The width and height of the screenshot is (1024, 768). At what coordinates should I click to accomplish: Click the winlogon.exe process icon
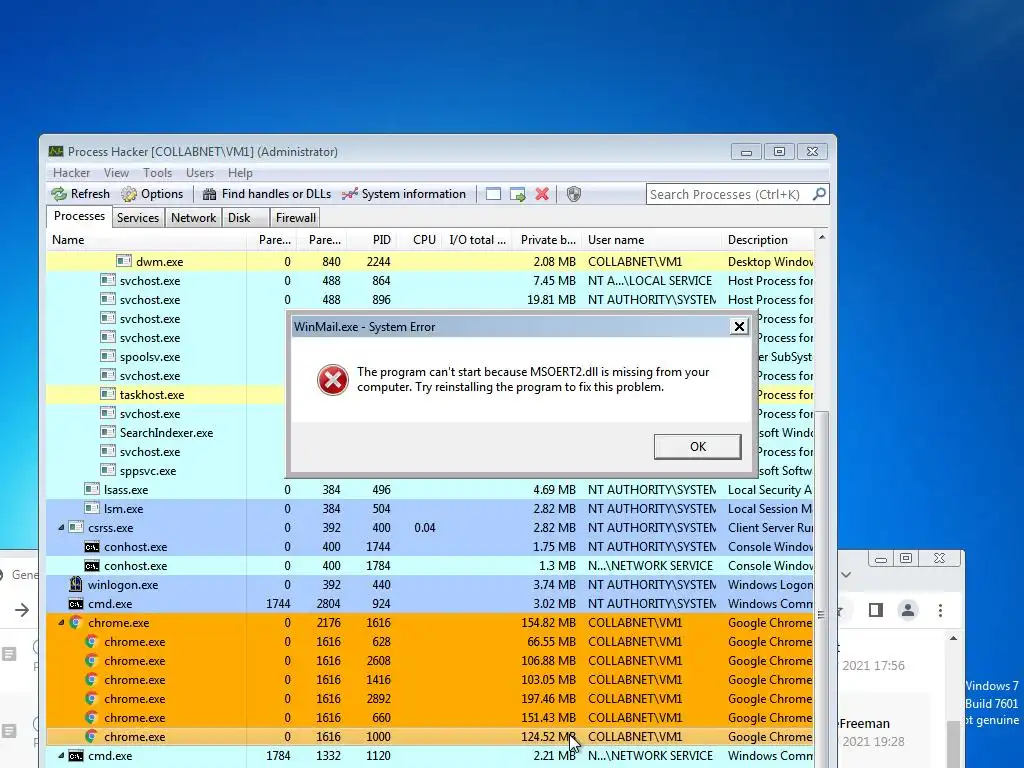click(x=76, y=584)
